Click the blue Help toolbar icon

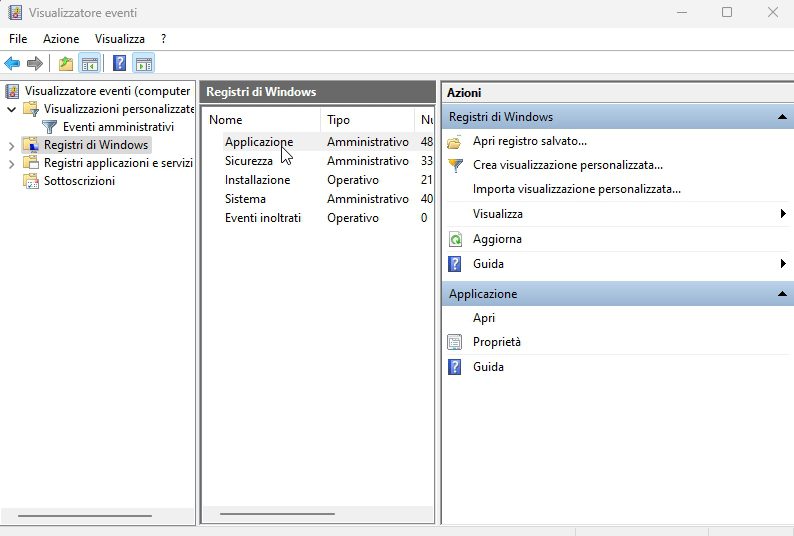coord(120,63)
